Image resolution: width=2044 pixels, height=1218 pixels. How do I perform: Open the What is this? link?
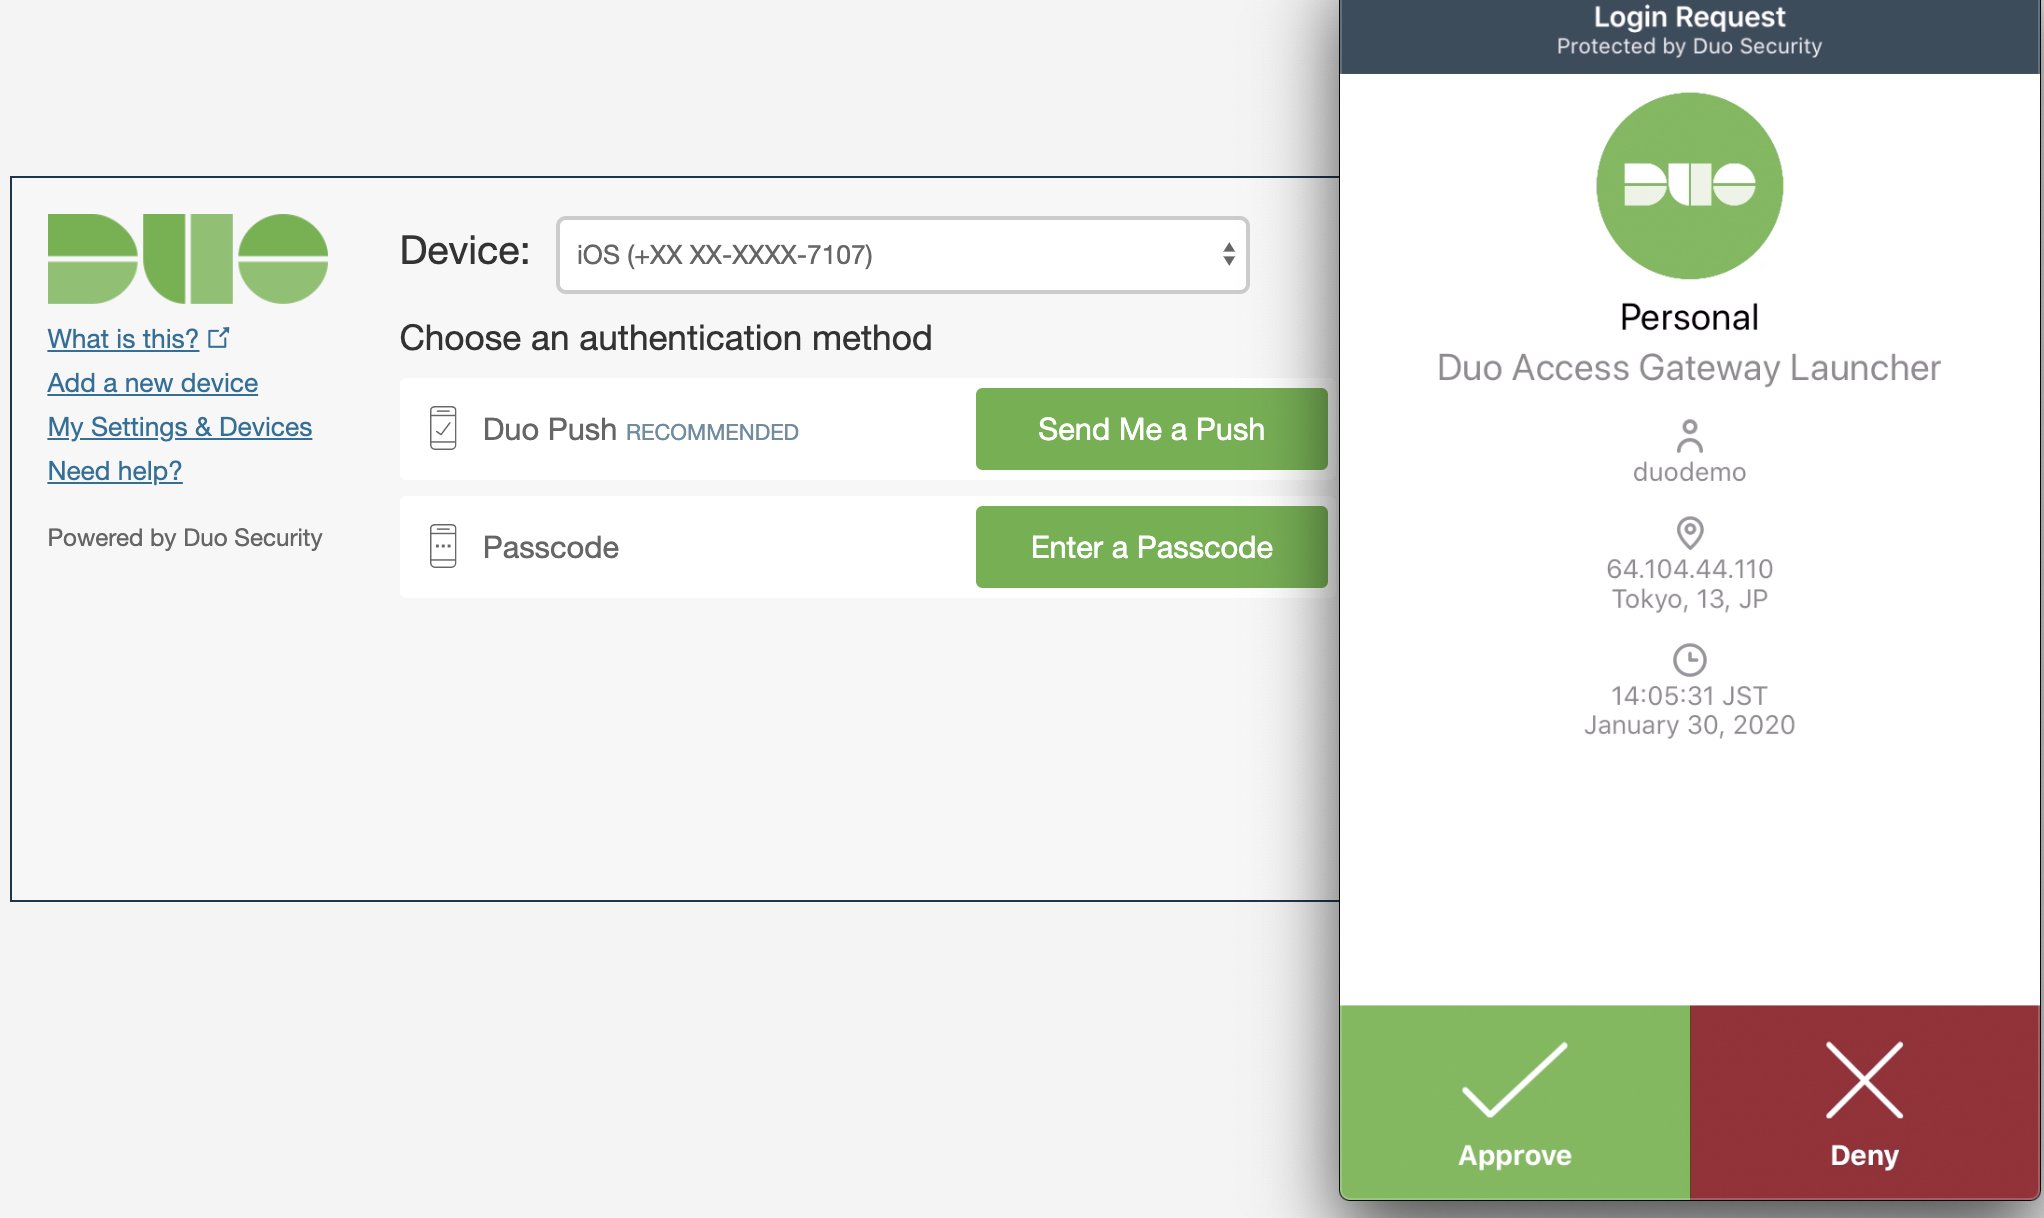coord(123,339)
